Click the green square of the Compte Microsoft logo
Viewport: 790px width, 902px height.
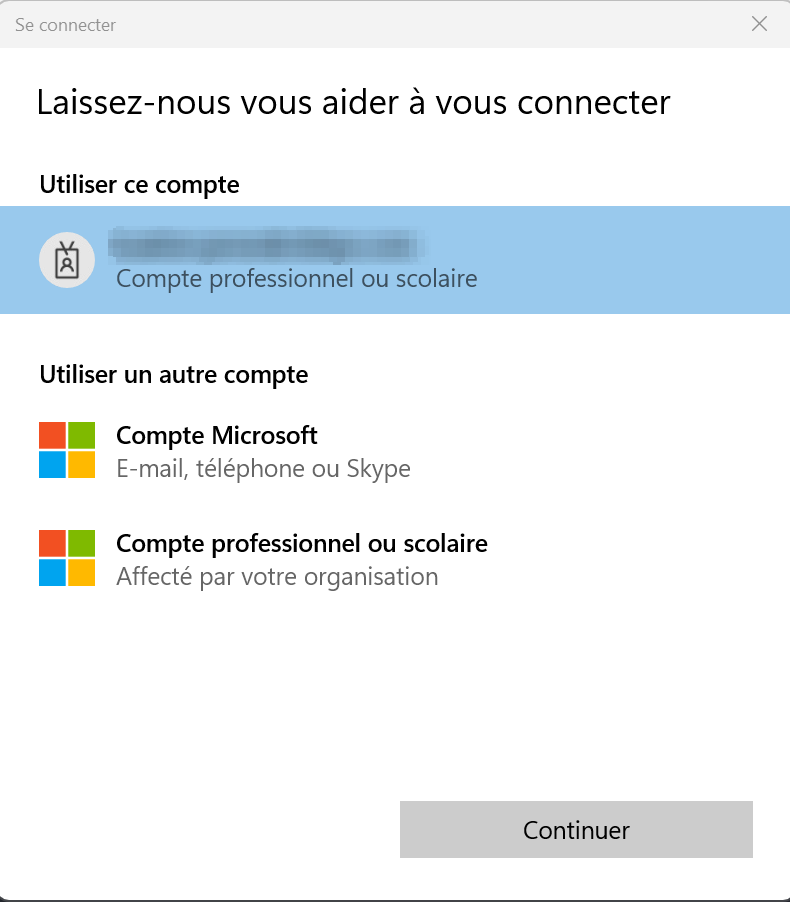point(82,435)
